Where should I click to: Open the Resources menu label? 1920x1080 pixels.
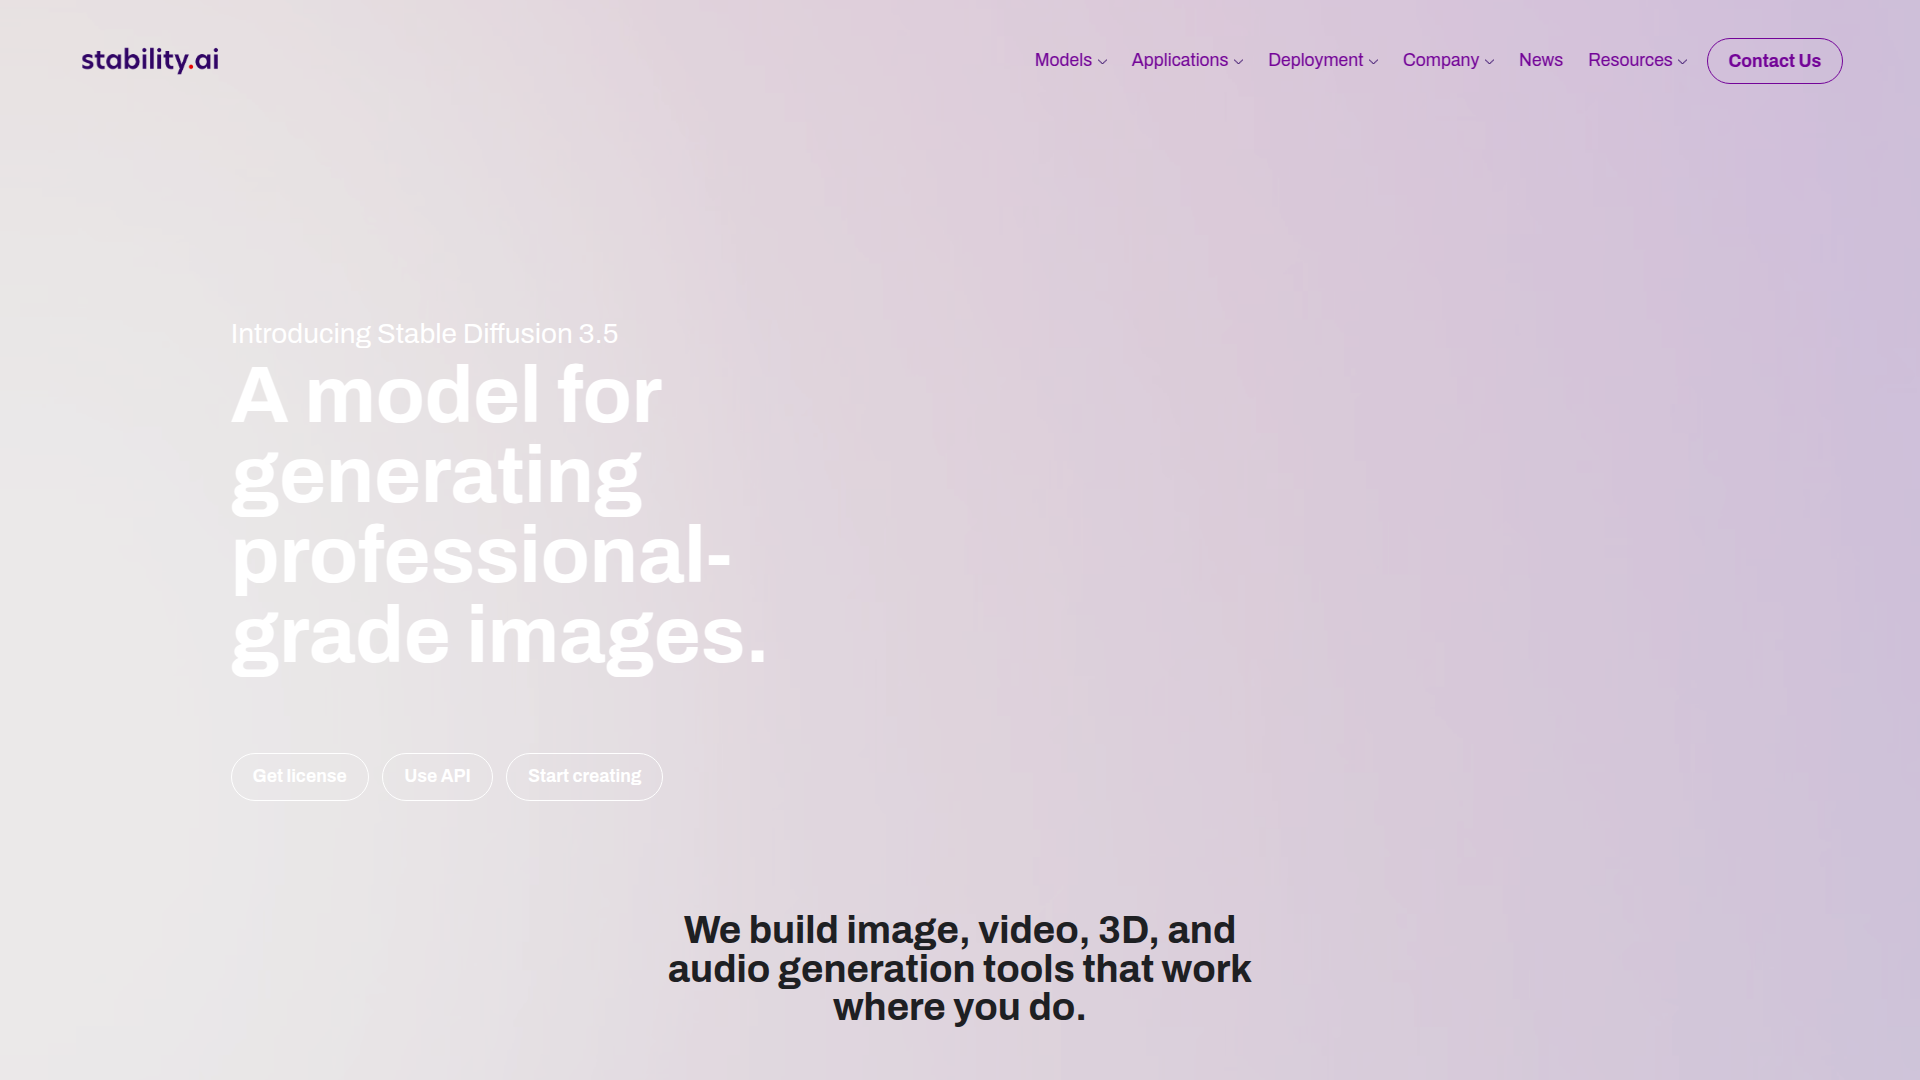tap(1629, 60)
